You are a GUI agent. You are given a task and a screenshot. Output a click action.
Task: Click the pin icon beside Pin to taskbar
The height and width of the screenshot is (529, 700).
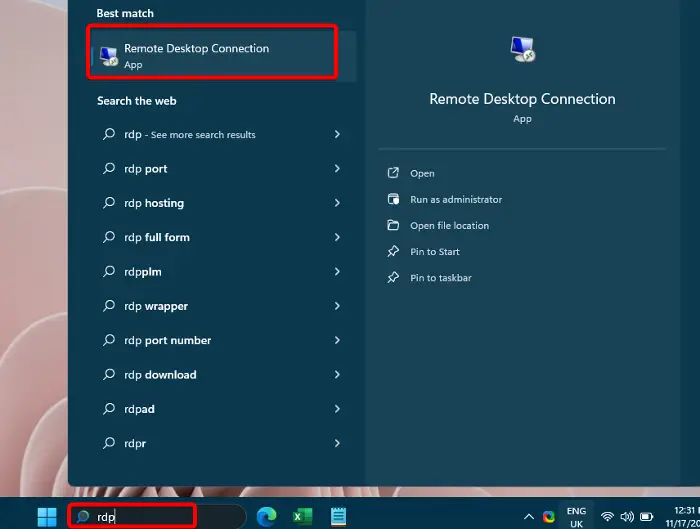[x=393, y=277]
